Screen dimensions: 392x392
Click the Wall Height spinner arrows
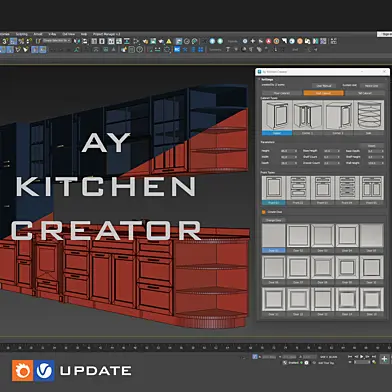pyautogui.click(x=382, y=163)
